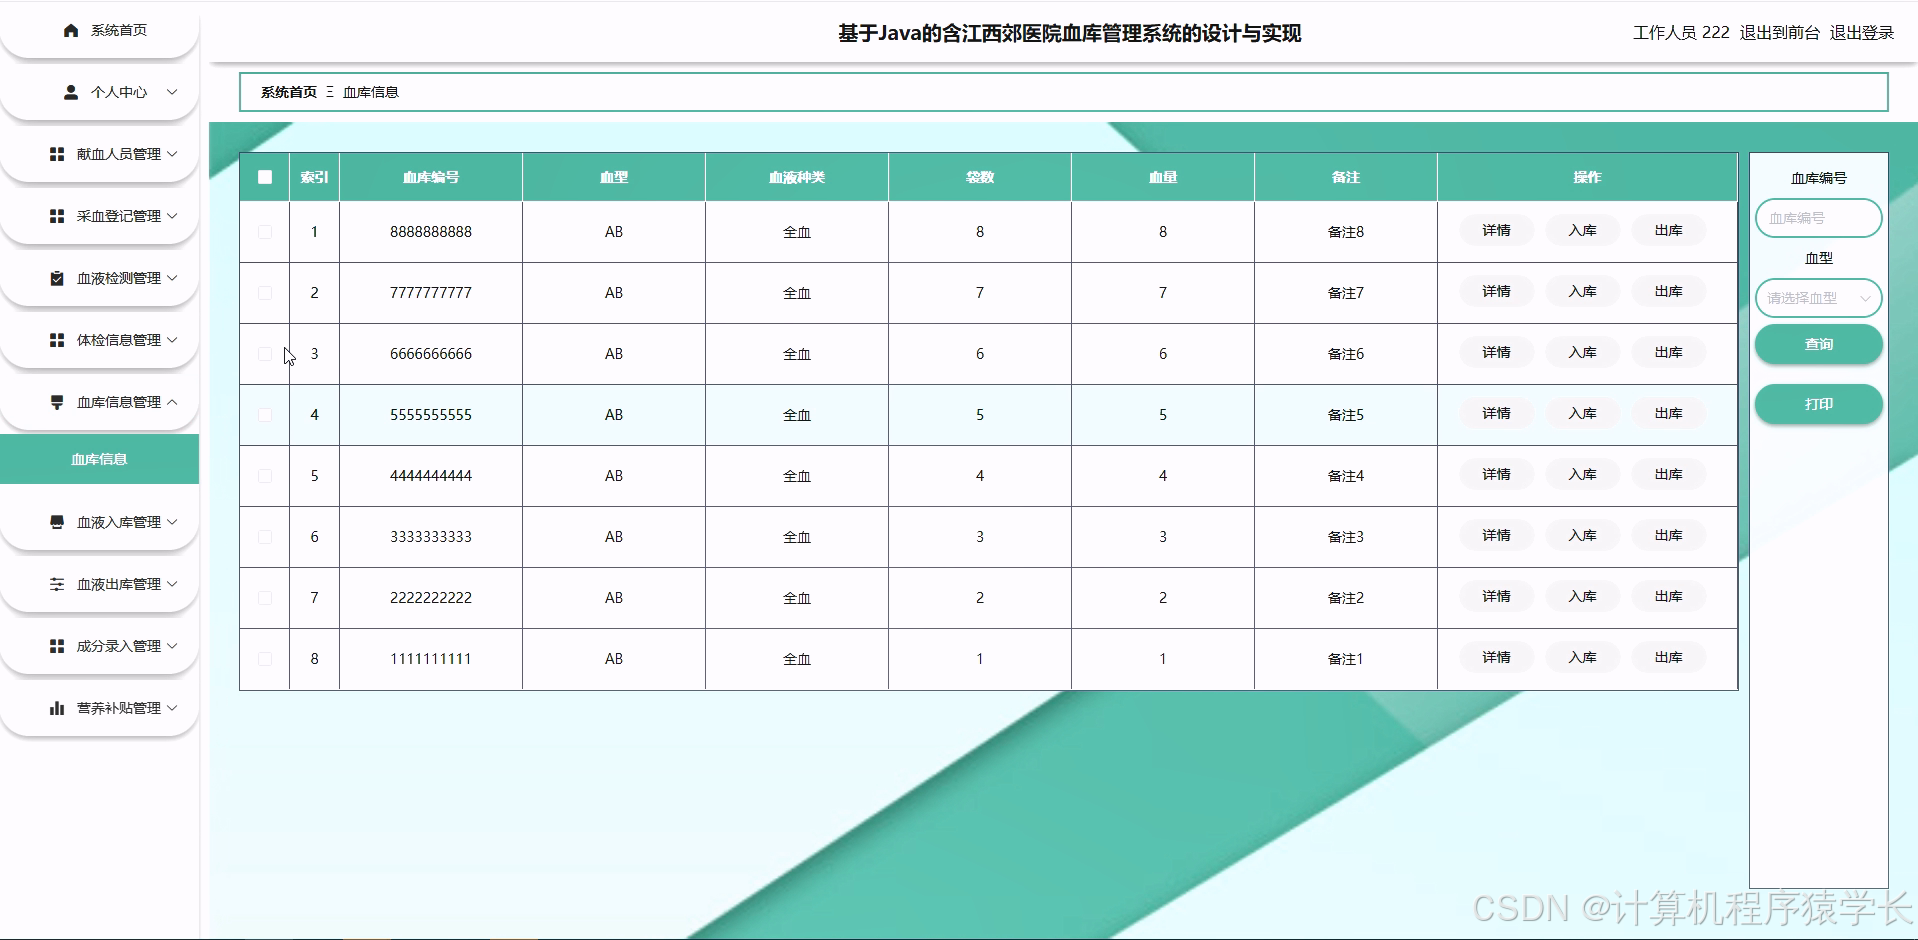Click the 查询 search button
The image size is (1918, 940).
(x=1818, y=344)
